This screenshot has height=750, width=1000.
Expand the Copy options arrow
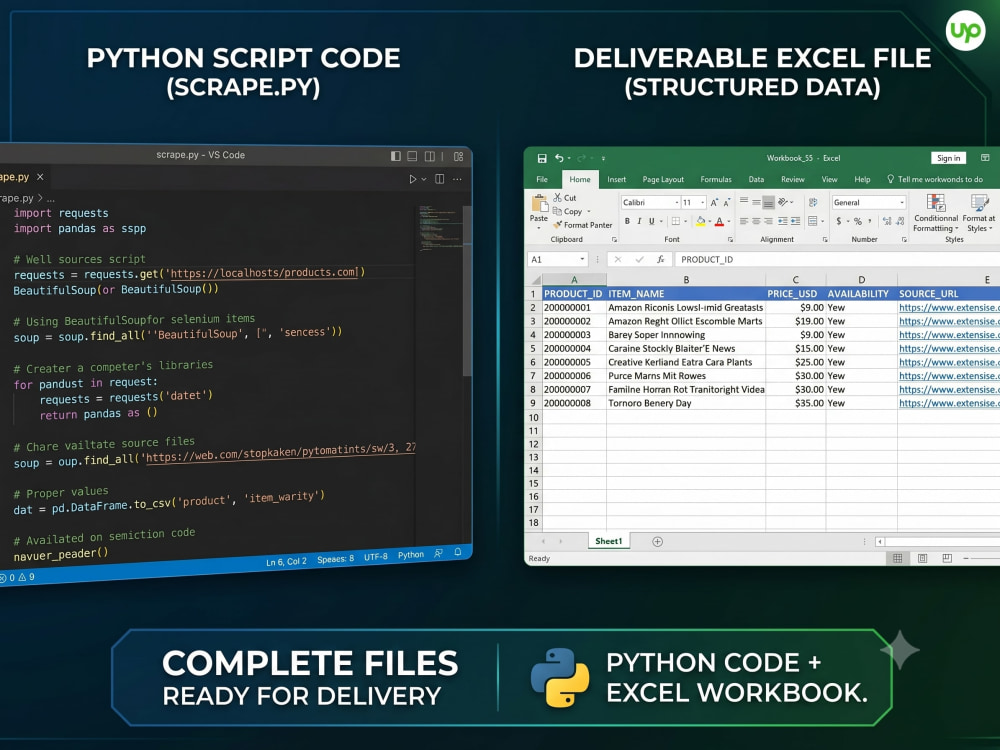tap(589, 212)
